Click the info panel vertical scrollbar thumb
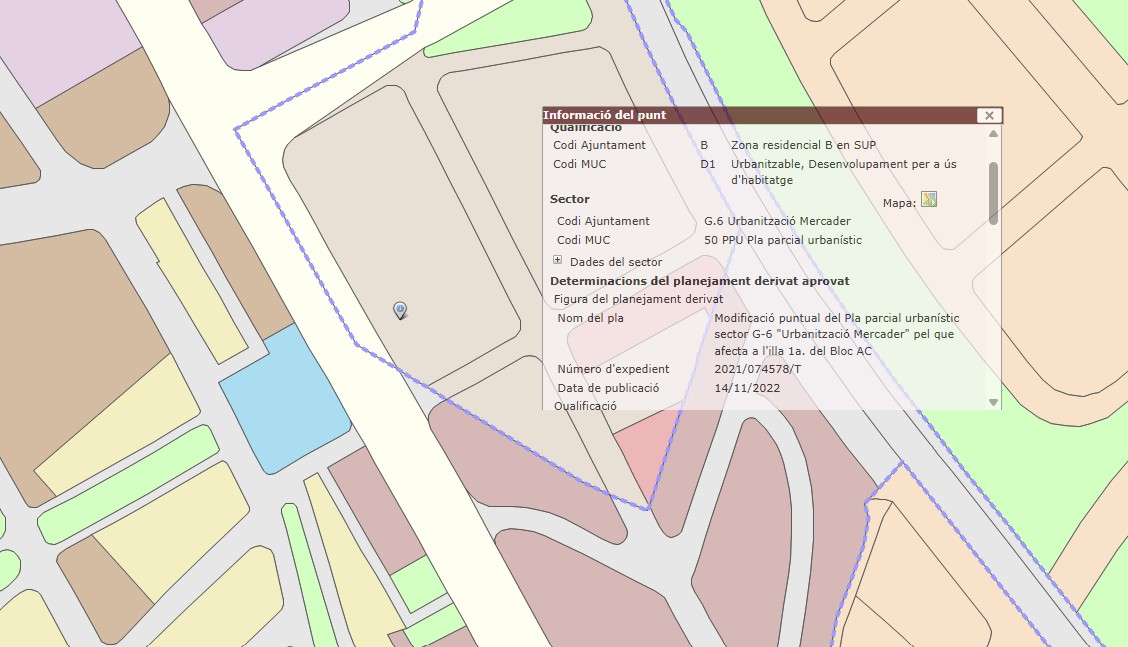1128x647 pixels. (993, 192)
